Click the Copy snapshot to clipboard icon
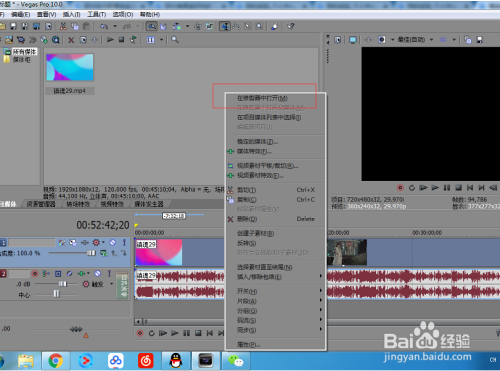 click(468, 40)
